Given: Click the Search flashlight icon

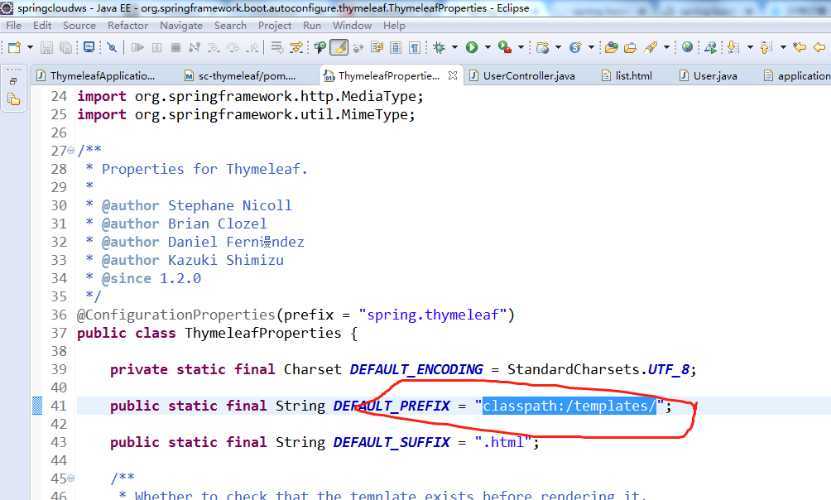Looking at the screenshot, I should [x=650, y=48].
